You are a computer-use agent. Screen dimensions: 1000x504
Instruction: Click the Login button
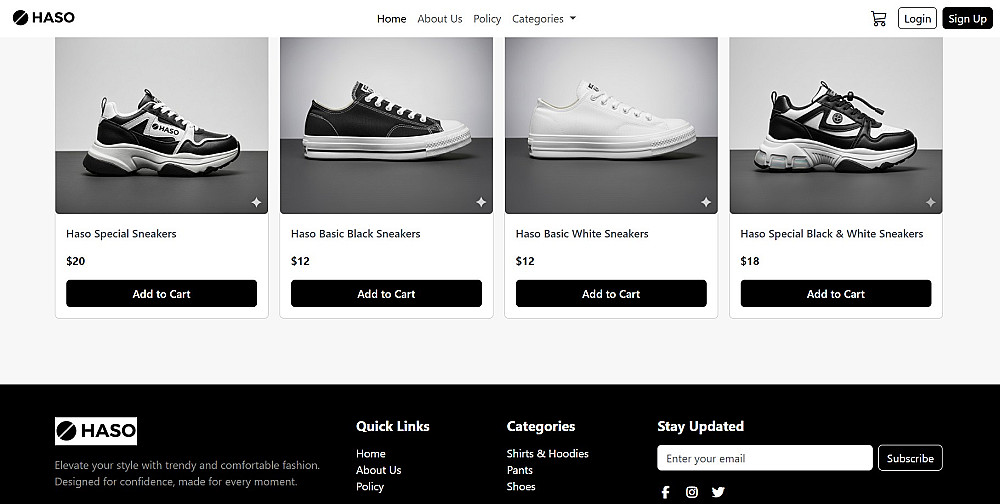click(916, 18)
